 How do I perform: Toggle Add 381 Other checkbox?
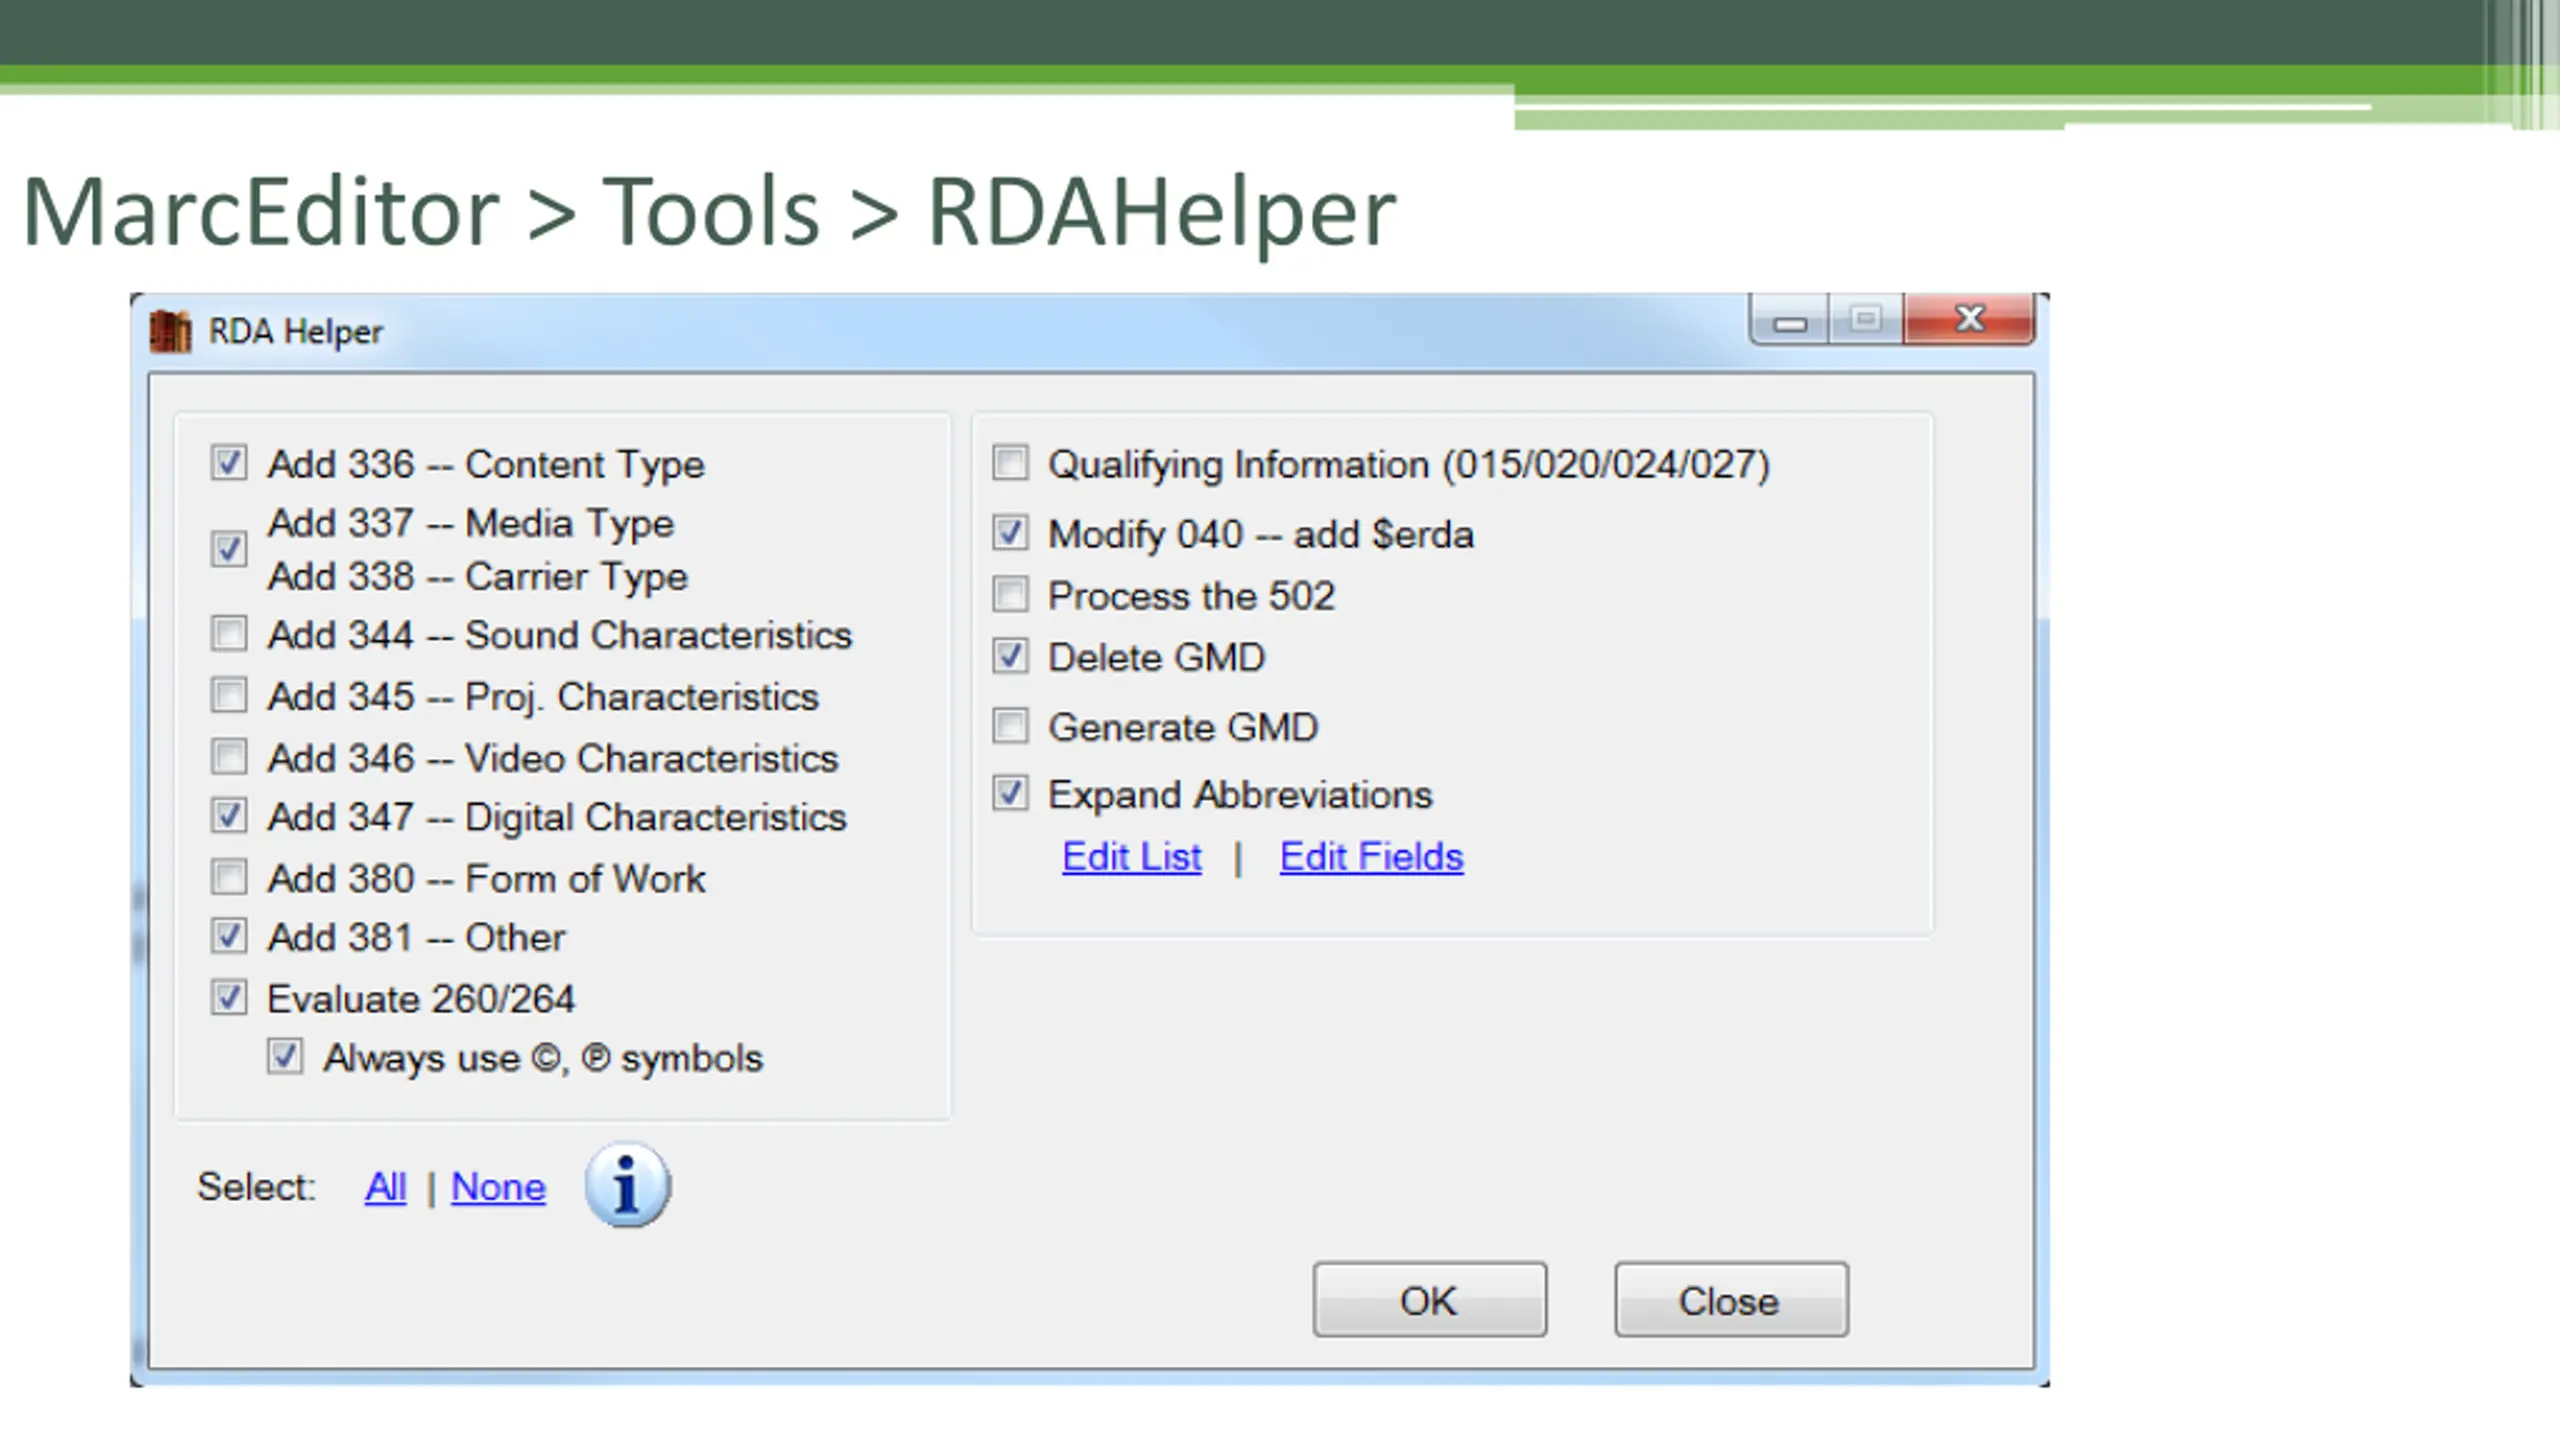point(229,936)
